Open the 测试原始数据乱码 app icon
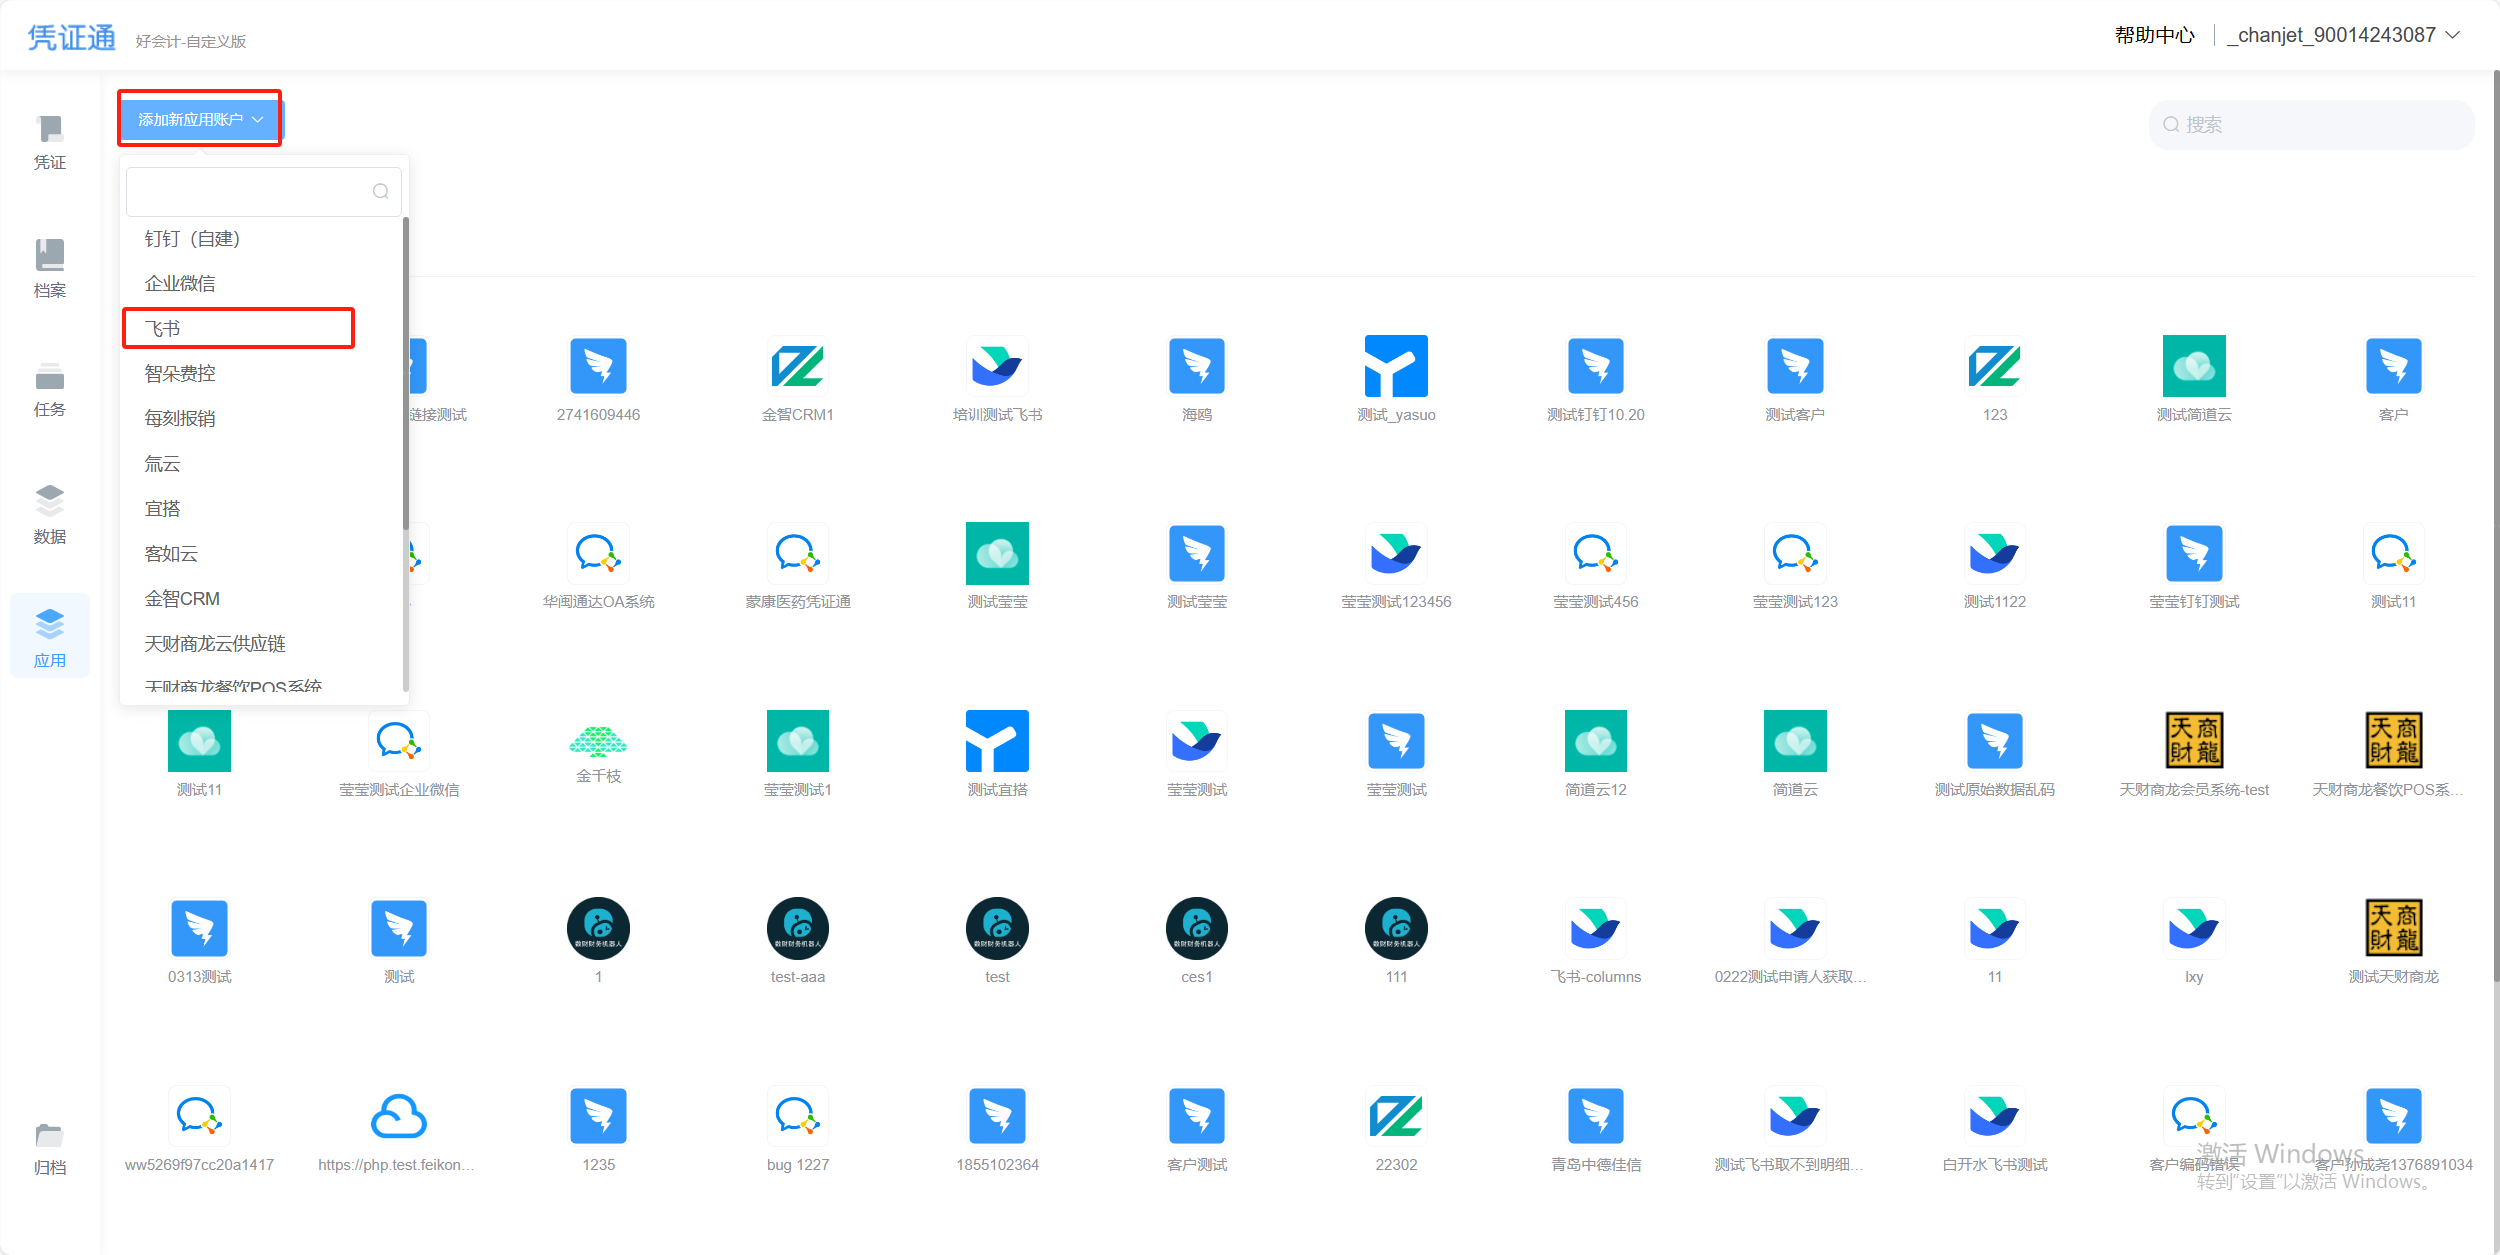 pyautogui.click(x=1994, y=741)
